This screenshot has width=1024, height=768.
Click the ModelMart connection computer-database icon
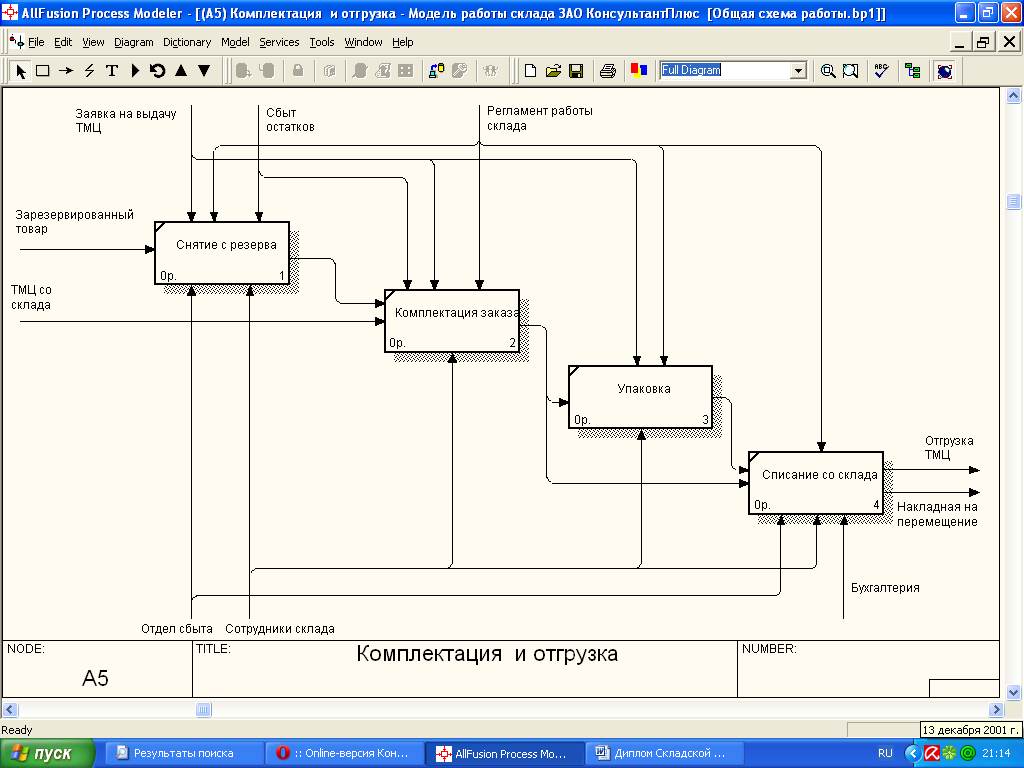[x=436, y=71]
